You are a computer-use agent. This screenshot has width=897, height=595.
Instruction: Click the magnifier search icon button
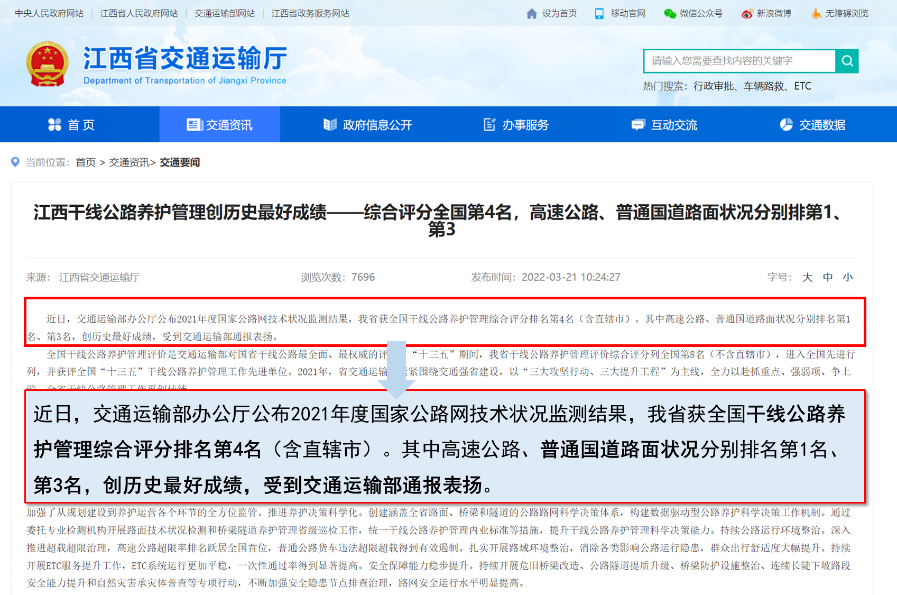click(x=846, y=61)
